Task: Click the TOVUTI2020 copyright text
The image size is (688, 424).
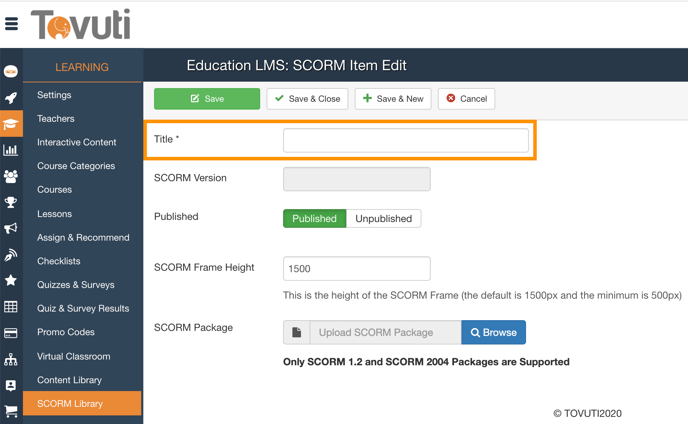Action: [587, 413]
